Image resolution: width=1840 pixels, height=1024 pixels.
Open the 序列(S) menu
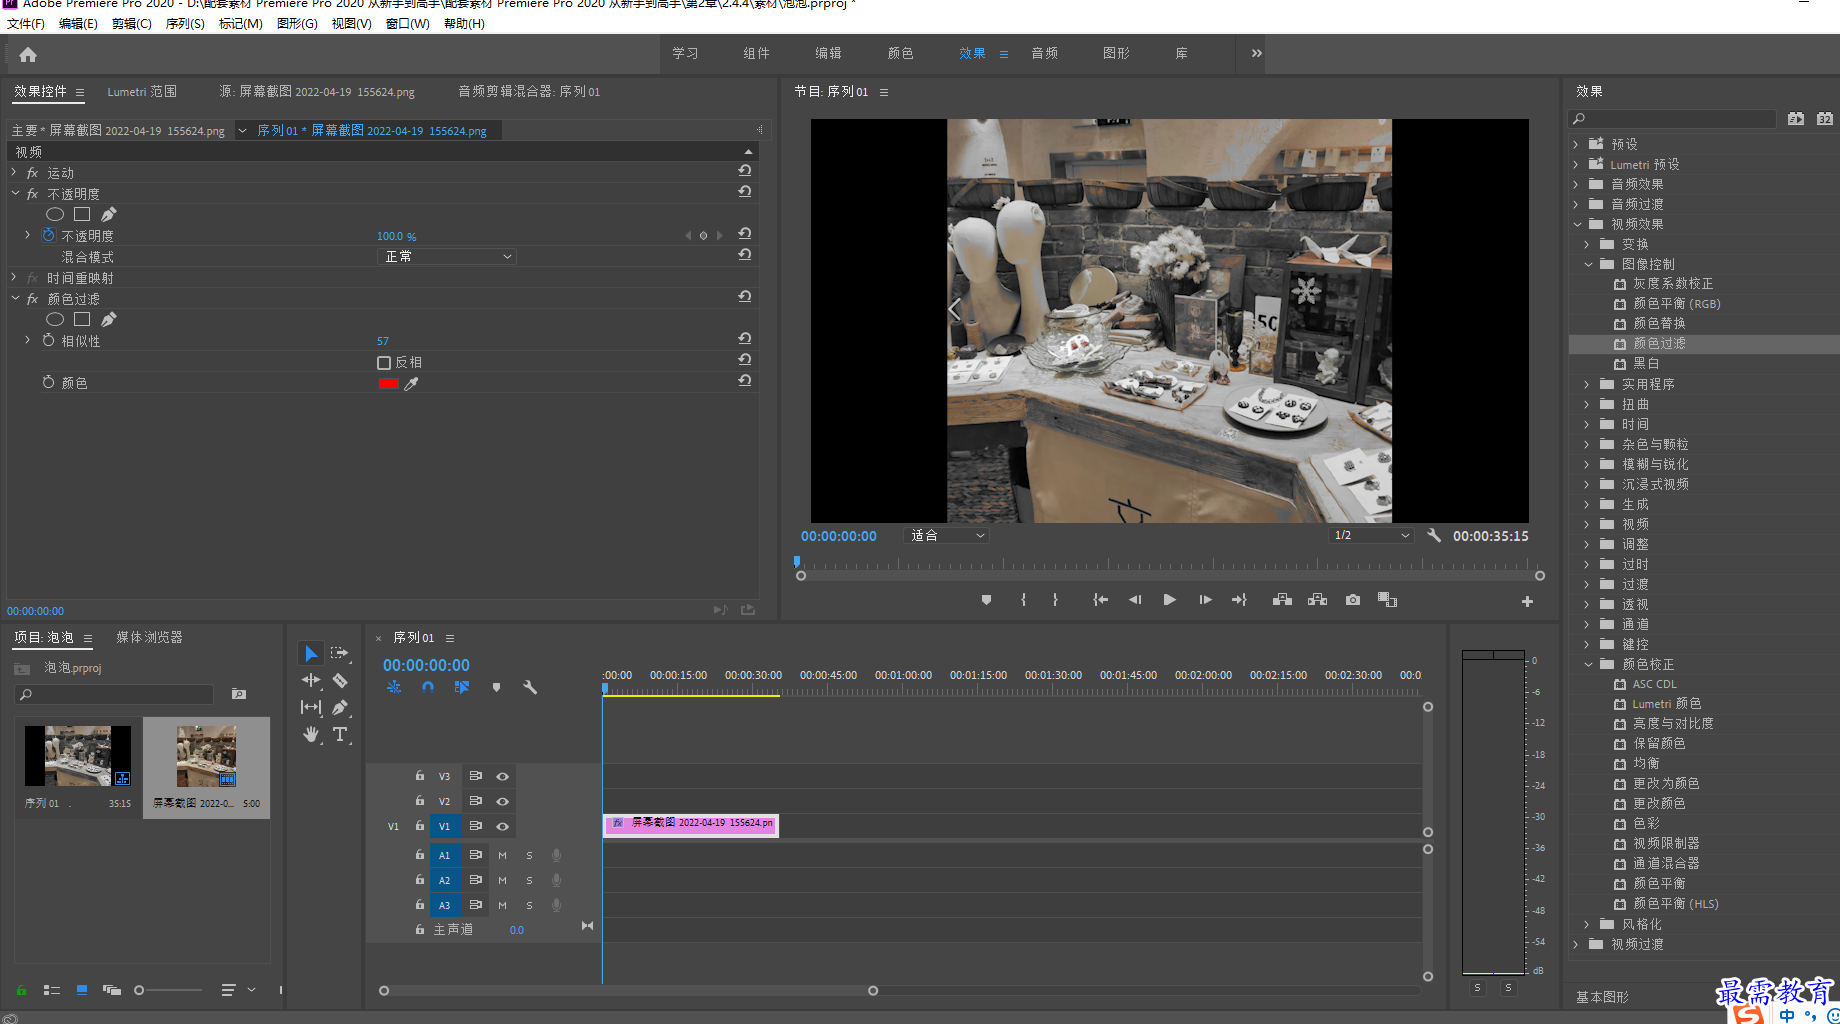click(x=185, y=23)
